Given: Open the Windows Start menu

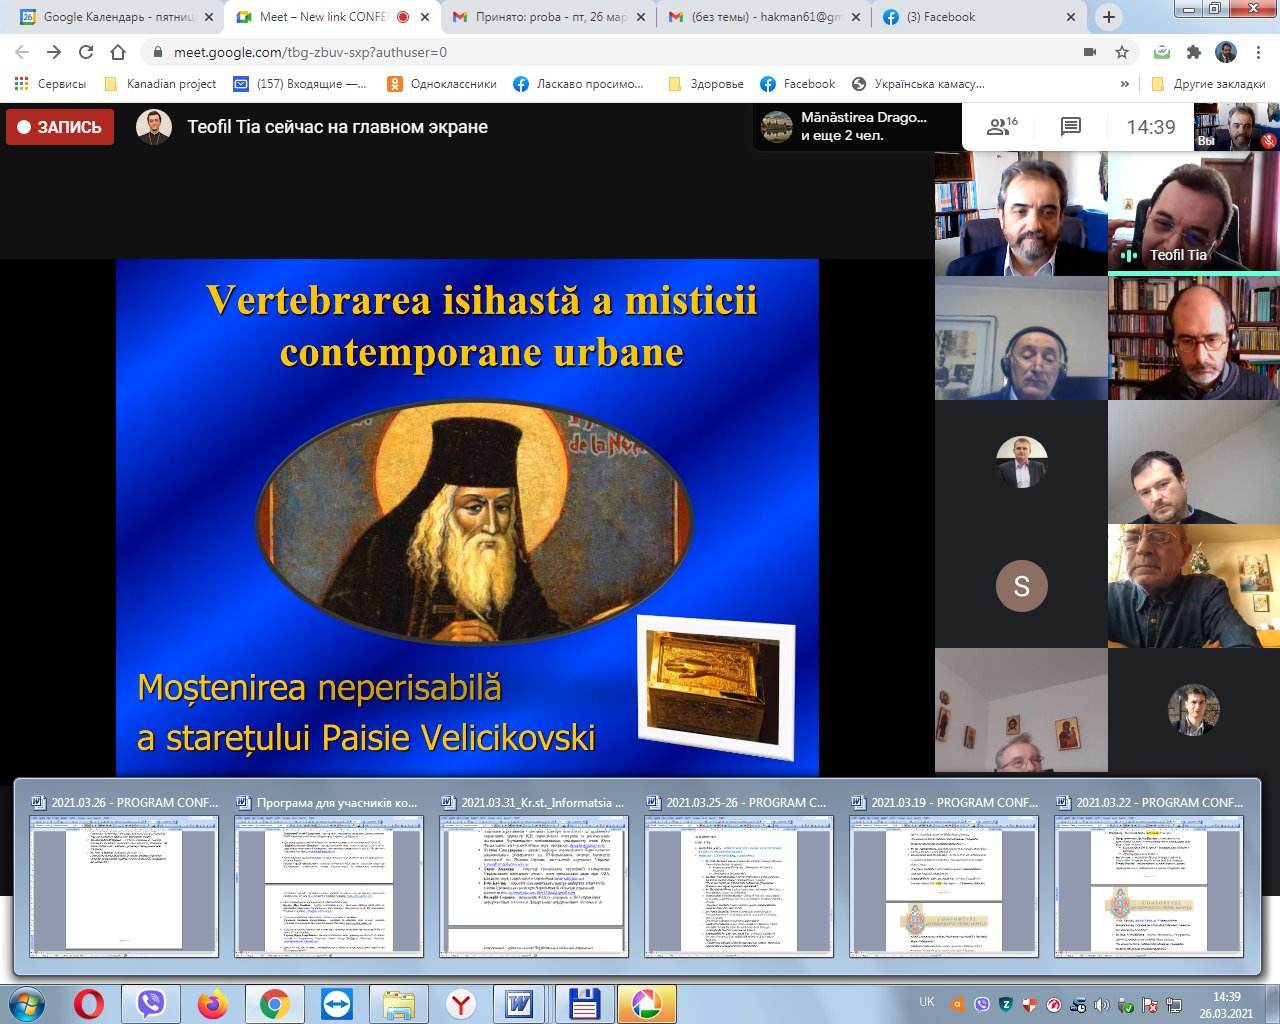Looking at the screenshot, I should 27,1004.
